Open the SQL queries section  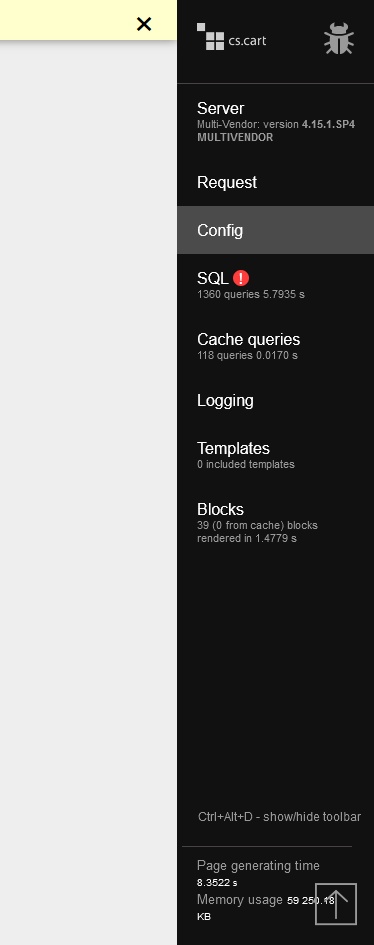pyautogui.click(x=275, y=284)
